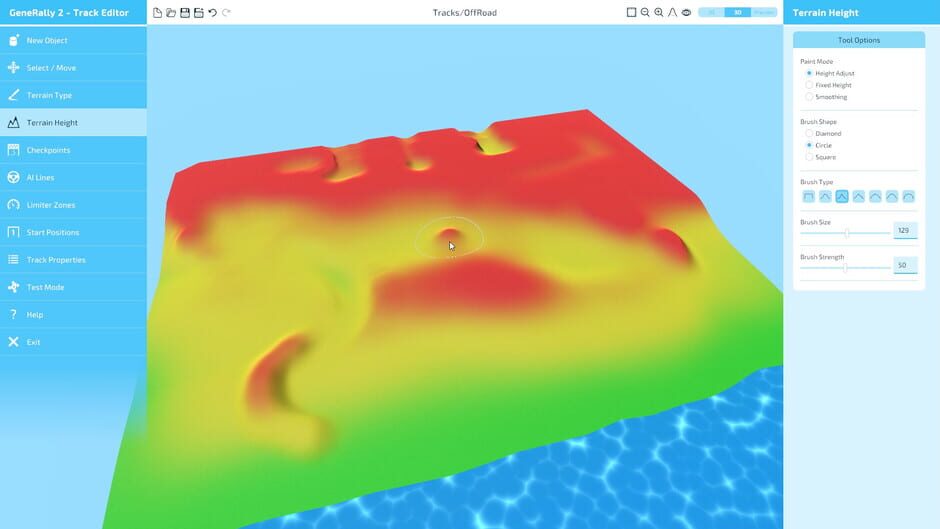Set brush shape to Diamond
940x529 pixels.
809,133
